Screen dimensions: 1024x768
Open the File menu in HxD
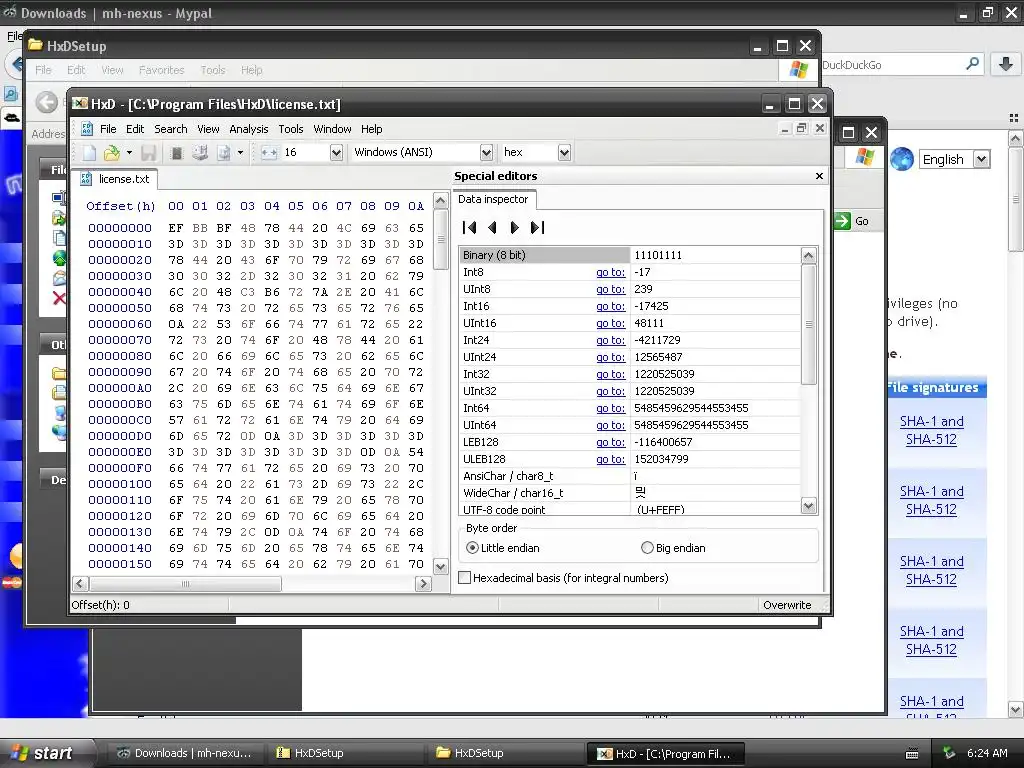108,129
